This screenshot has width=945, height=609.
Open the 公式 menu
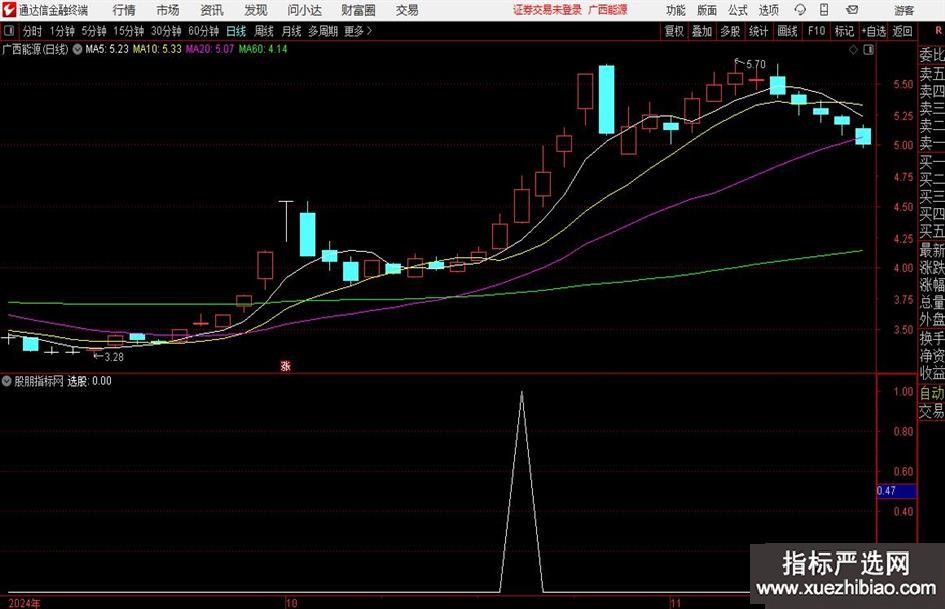tap(738, 10)
